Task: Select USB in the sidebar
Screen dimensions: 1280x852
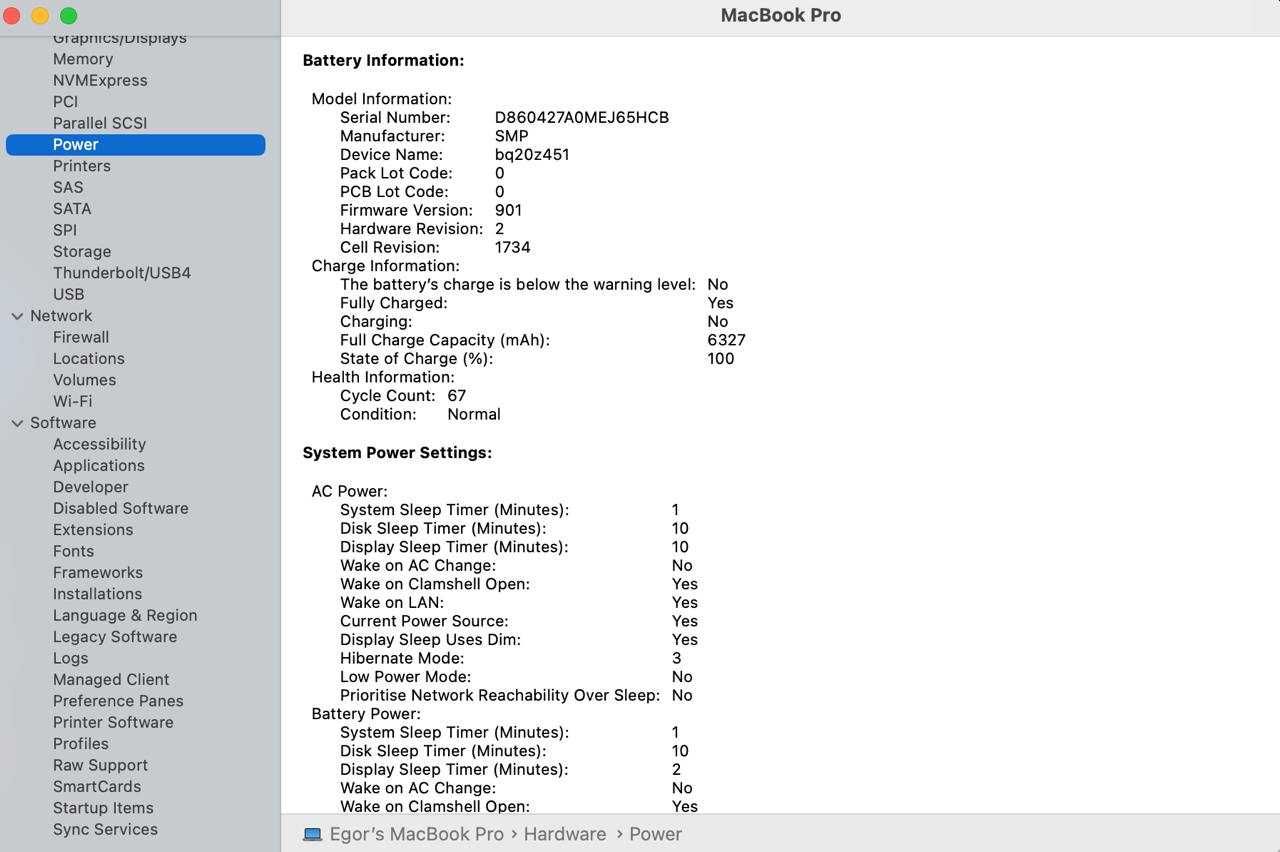Action: [x=69, y=294]
